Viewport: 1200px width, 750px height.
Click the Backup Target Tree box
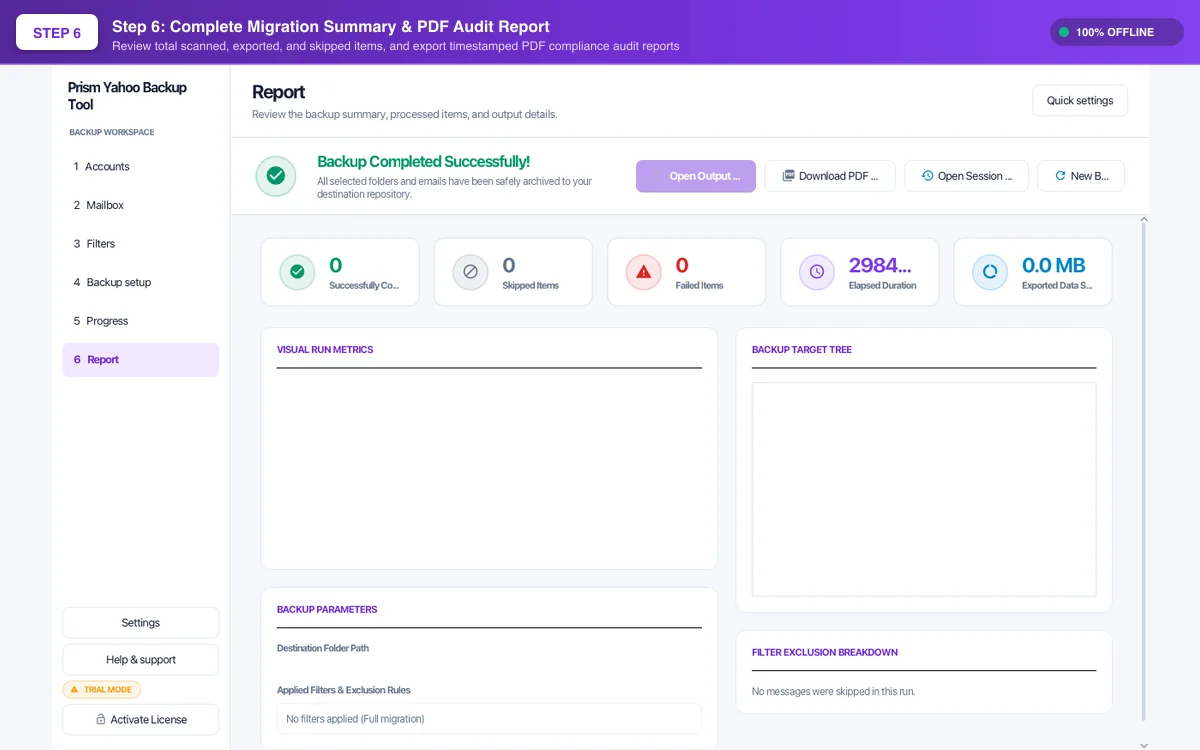(924, 489)
